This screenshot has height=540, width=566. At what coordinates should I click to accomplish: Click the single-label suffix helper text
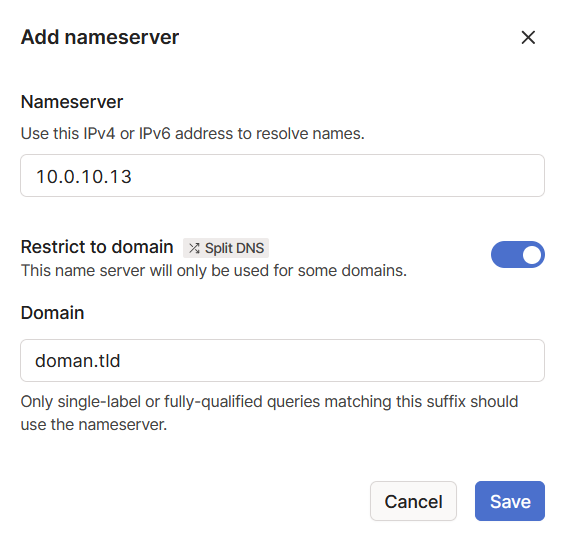pos(269,413)
